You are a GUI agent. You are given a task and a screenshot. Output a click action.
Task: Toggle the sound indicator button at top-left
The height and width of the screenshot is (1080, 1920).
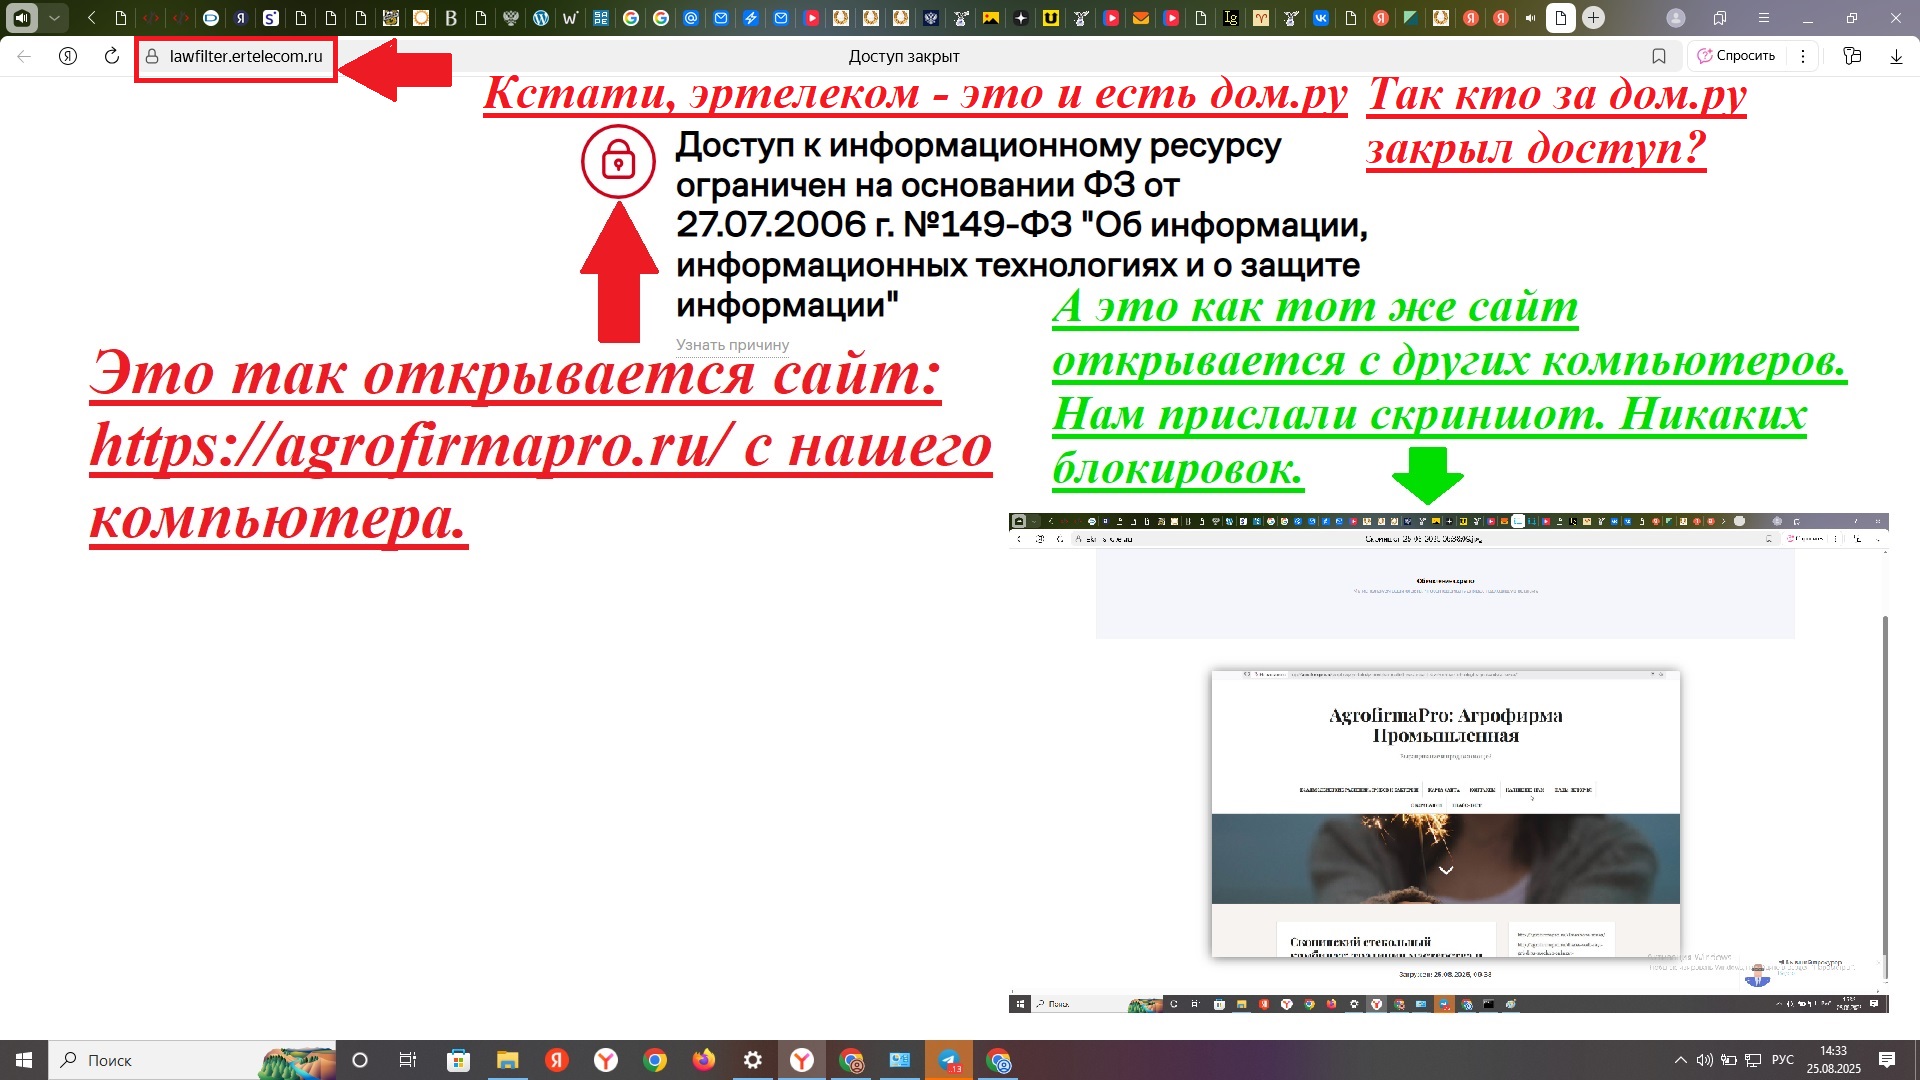(22, 18)
